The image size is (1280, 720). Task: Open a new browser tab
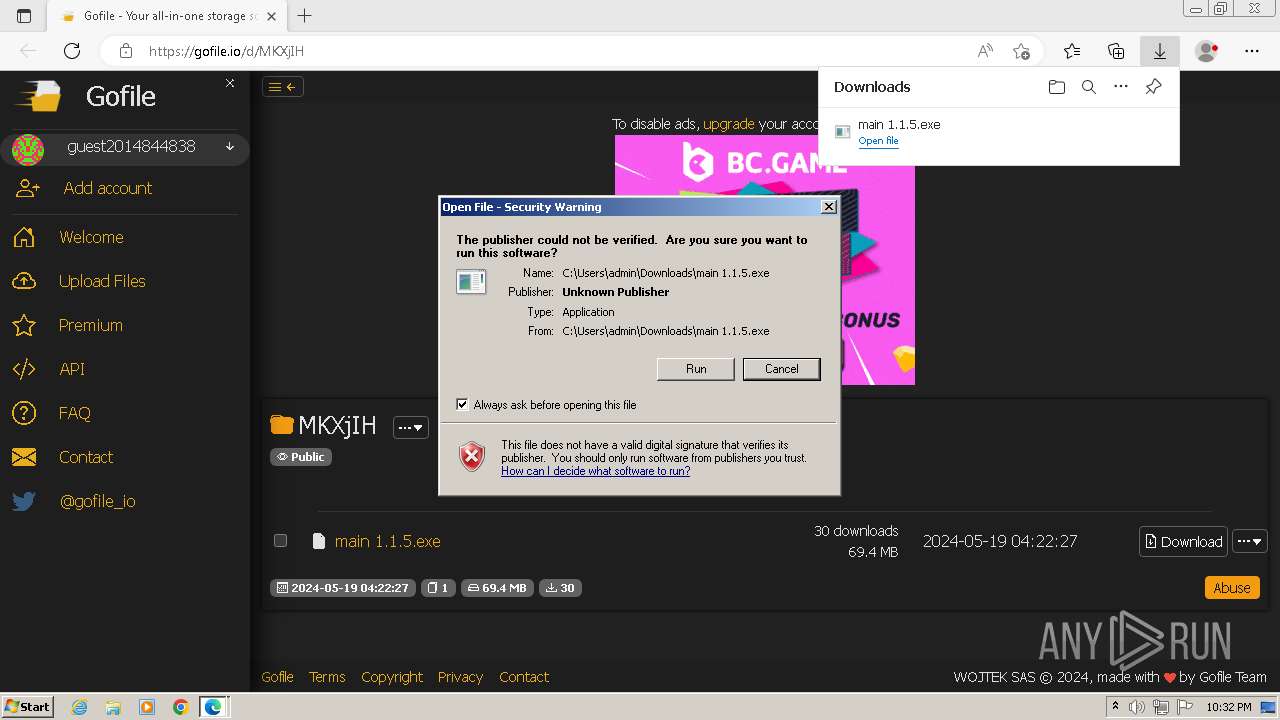coord(305,16)
